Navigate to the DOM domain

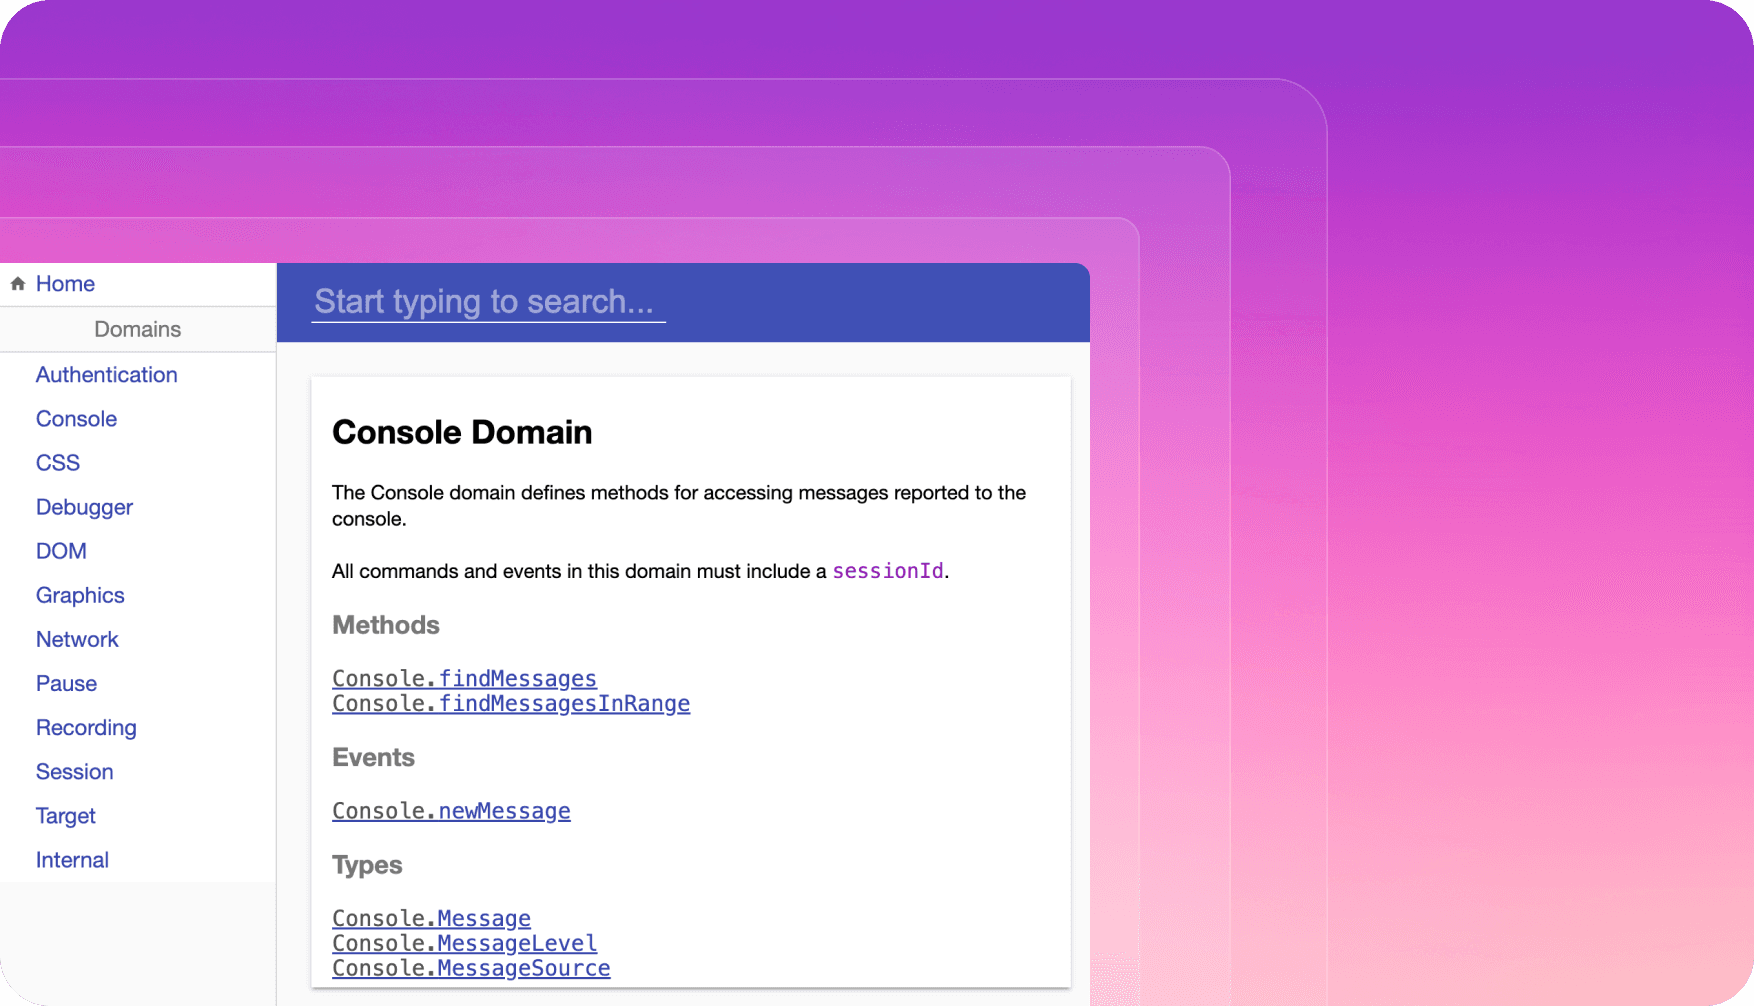61,551
